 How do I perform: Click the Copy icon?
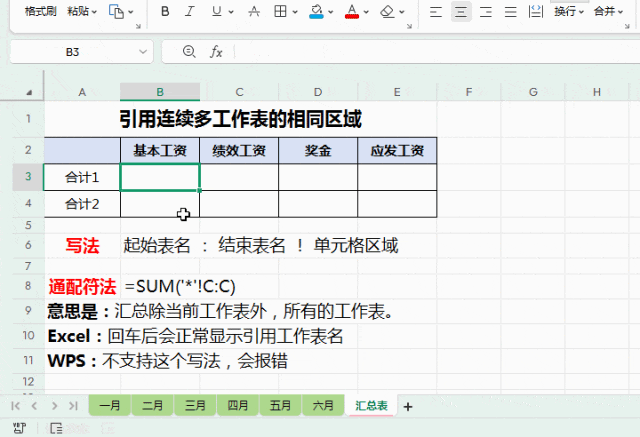point(116,11)
